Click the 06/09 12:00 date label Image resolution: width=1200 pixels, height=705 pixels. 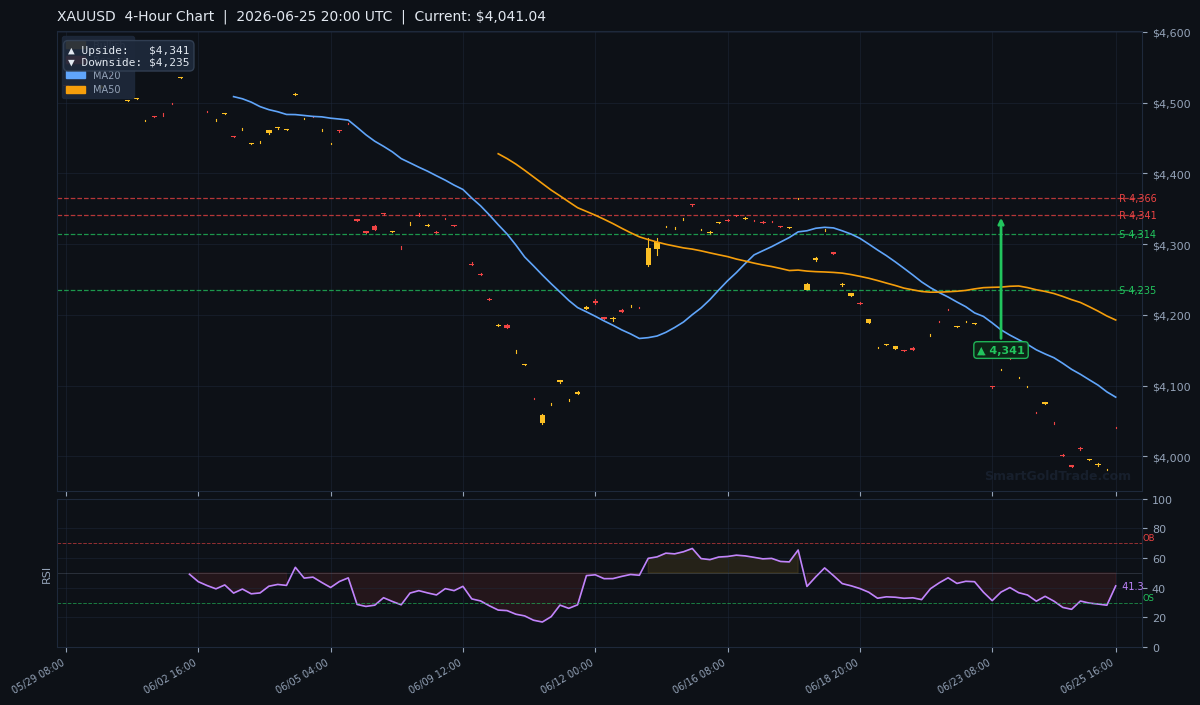click(436, 676)
